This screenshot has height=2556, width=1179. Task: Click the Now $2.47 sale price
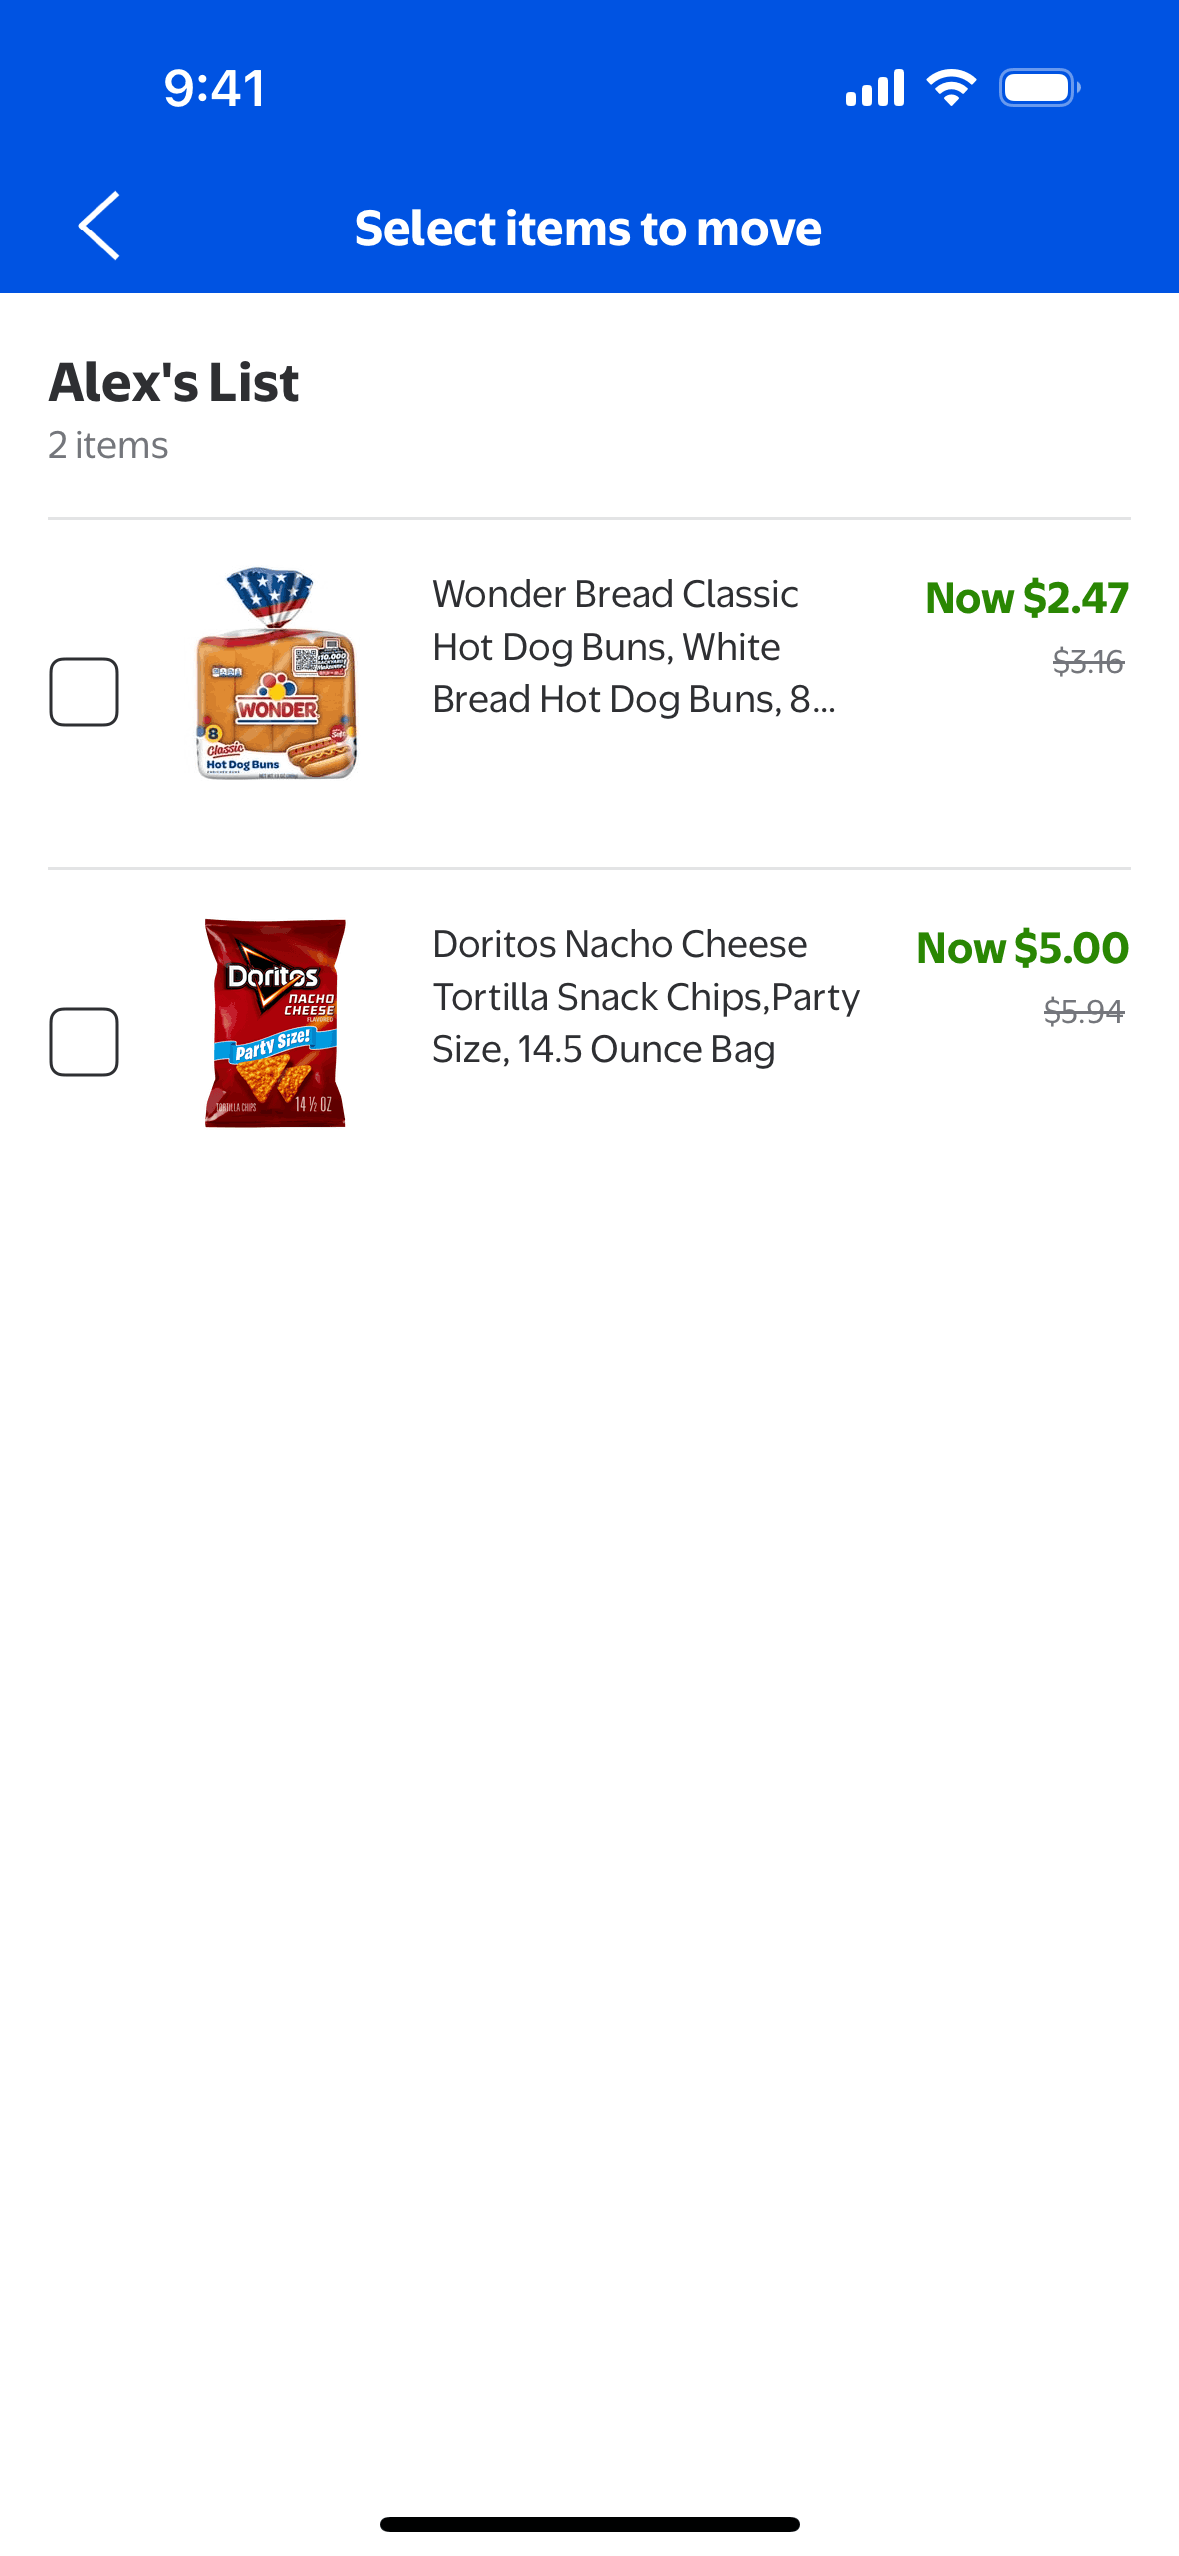[1026, 598]
